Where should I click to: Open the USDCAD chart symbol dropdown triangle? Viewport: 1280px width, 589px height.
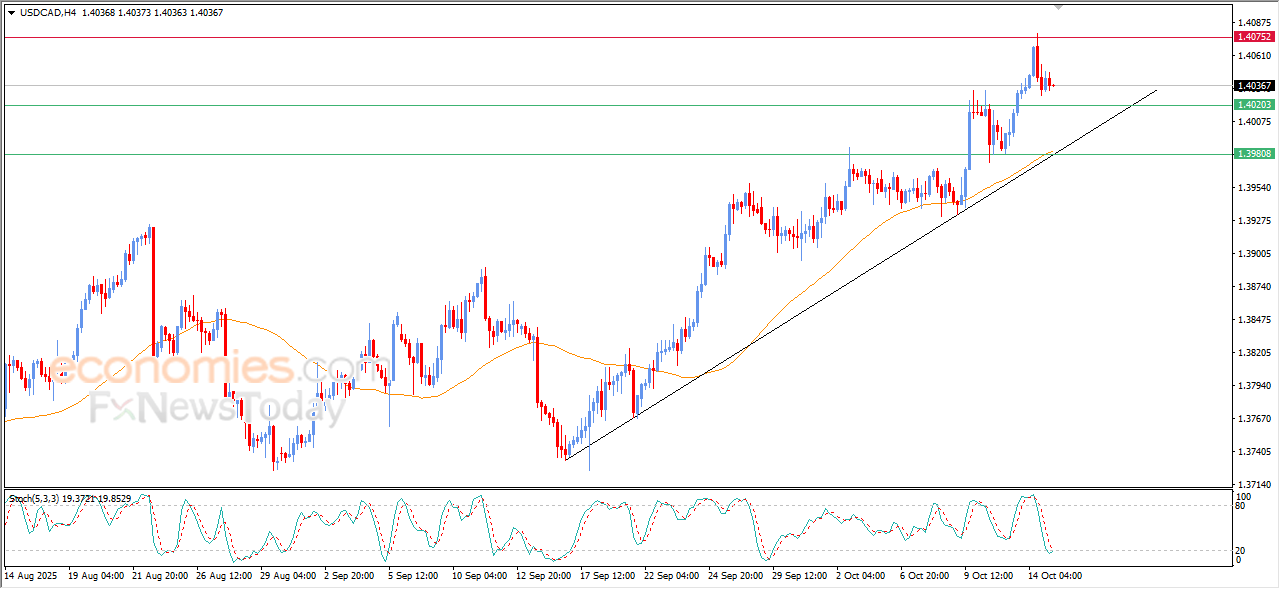pos(10,12)
